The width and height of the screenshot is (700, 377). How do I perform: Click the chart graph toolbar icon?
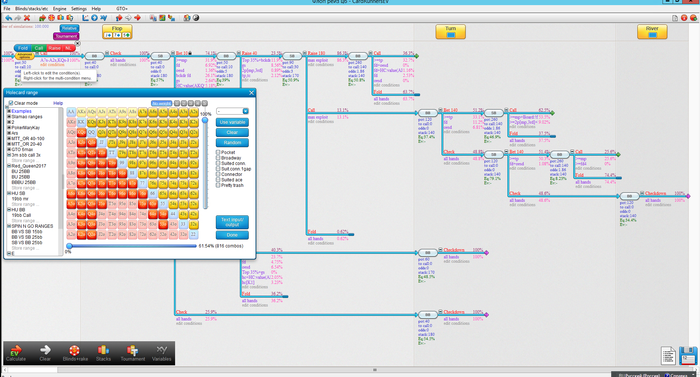point(85,18)
